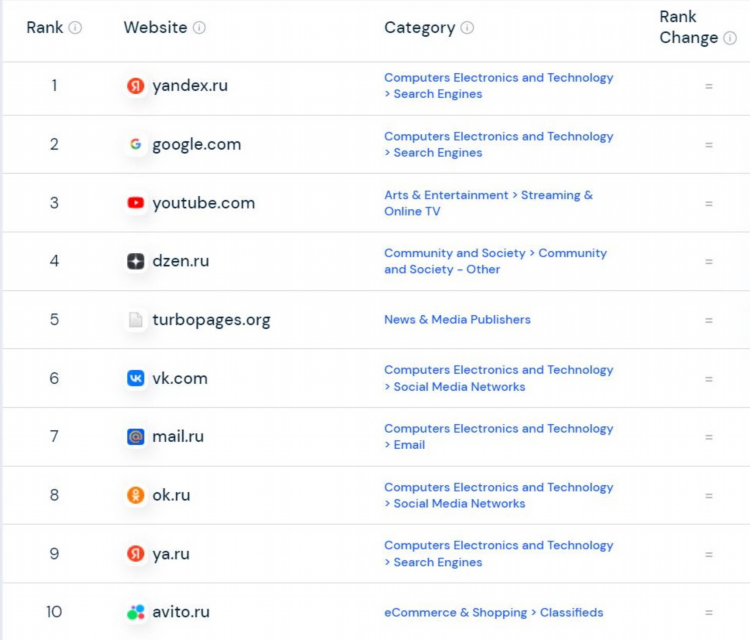The image size is (750, 640).
Task: Click the info icon next to Rank
Action: coord(75,28)
